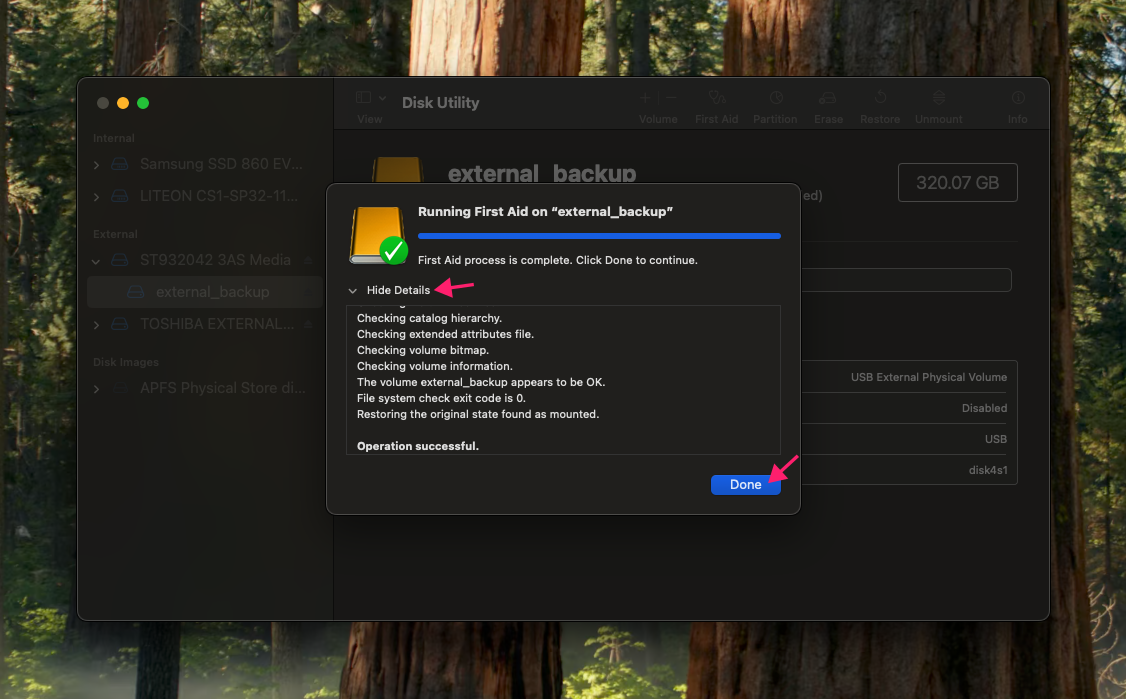Click "Checking volume information." log line
The width and height of the screenshot is (1126, 699).
coord(434,366)
